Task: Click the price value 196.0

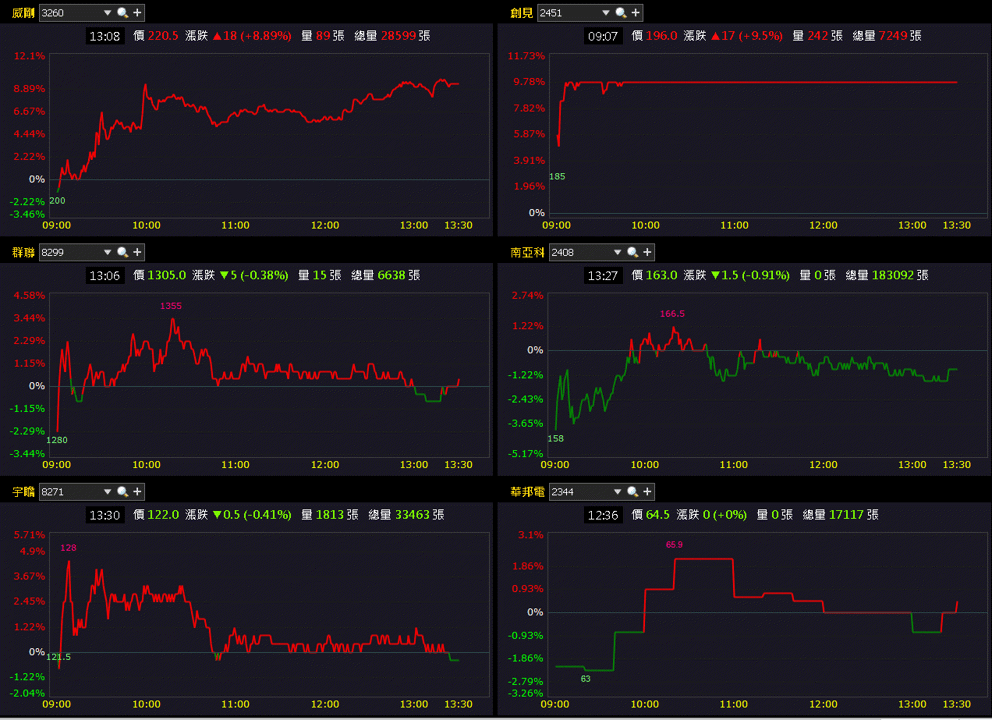Action: pyautogui.click(x=662, y=36)
